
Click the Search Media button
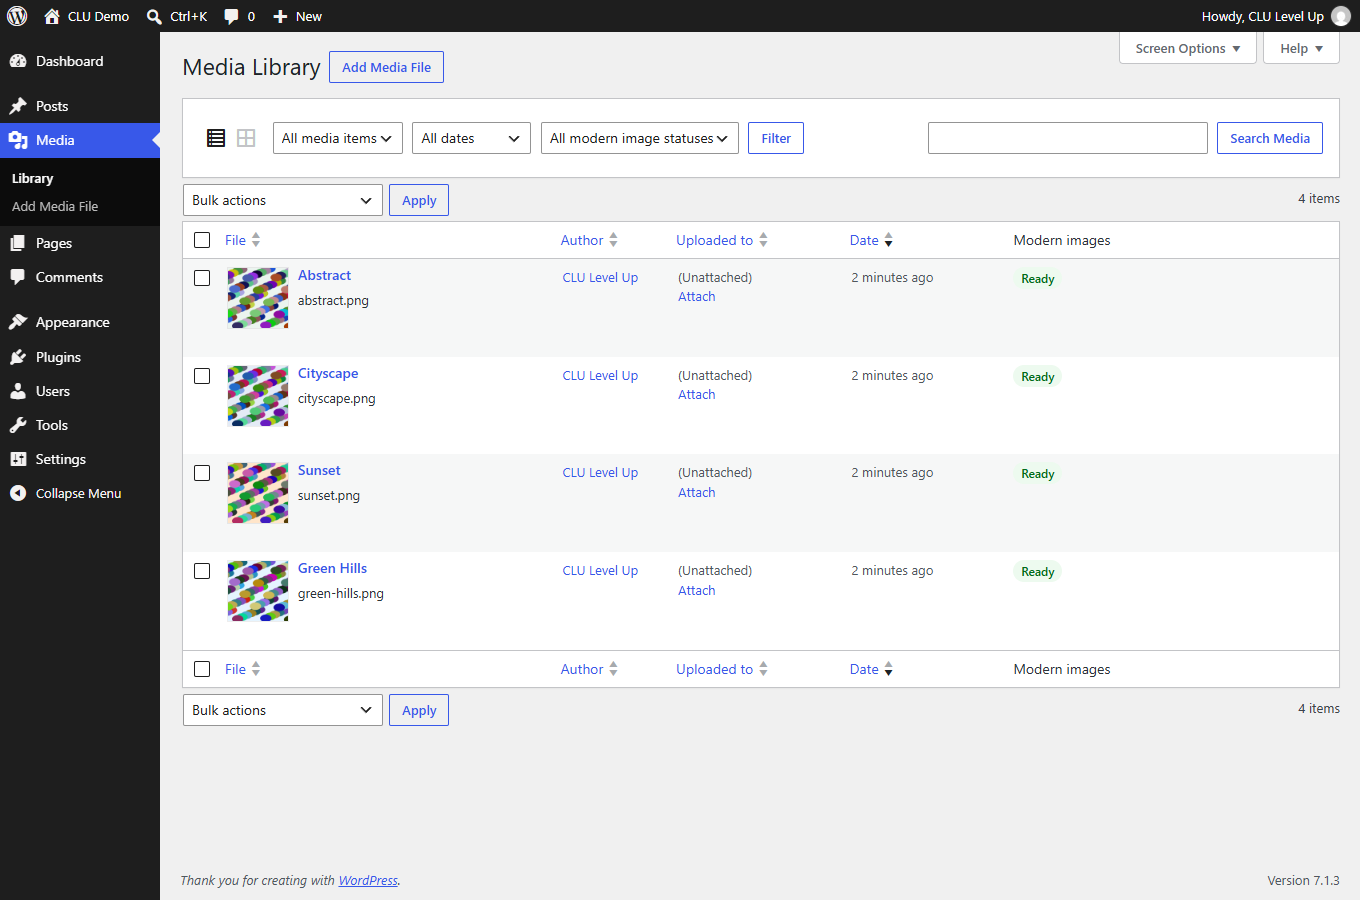pos(1270,138)
